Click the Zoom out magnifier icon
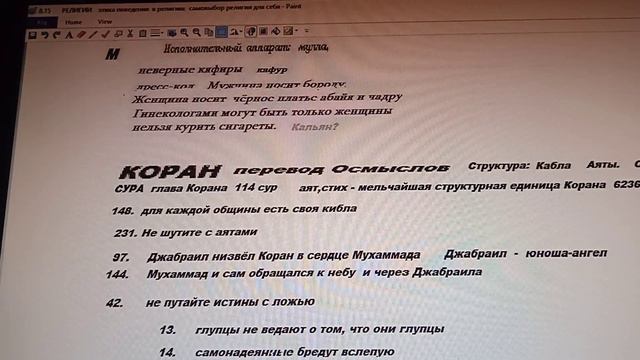 pyautogui.click(x=197, y=32)
